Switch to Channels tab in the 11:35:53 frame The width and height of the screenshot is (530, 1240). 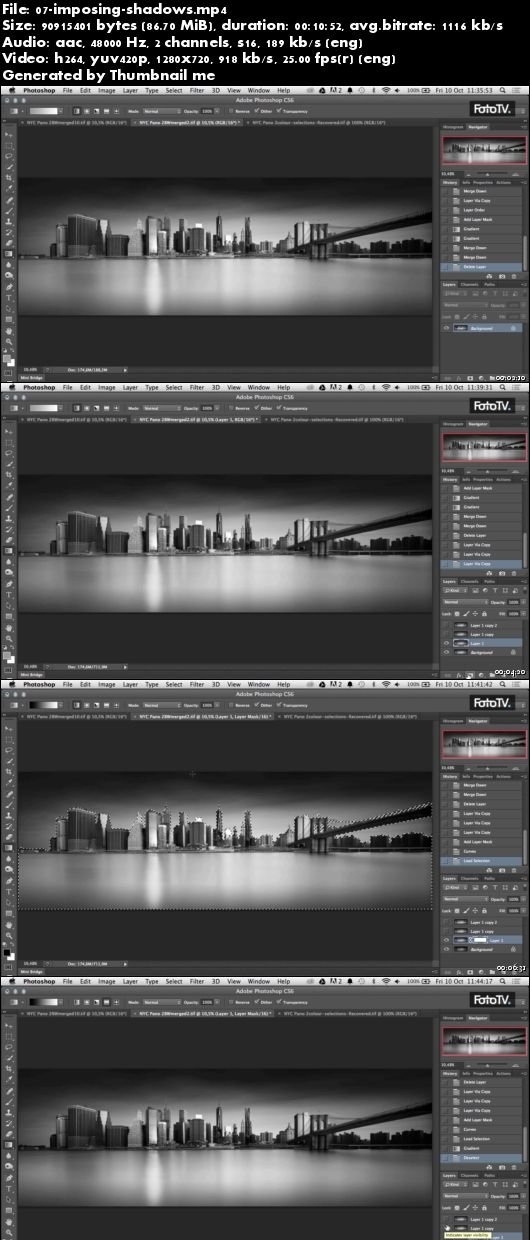(x=469, y=285)
